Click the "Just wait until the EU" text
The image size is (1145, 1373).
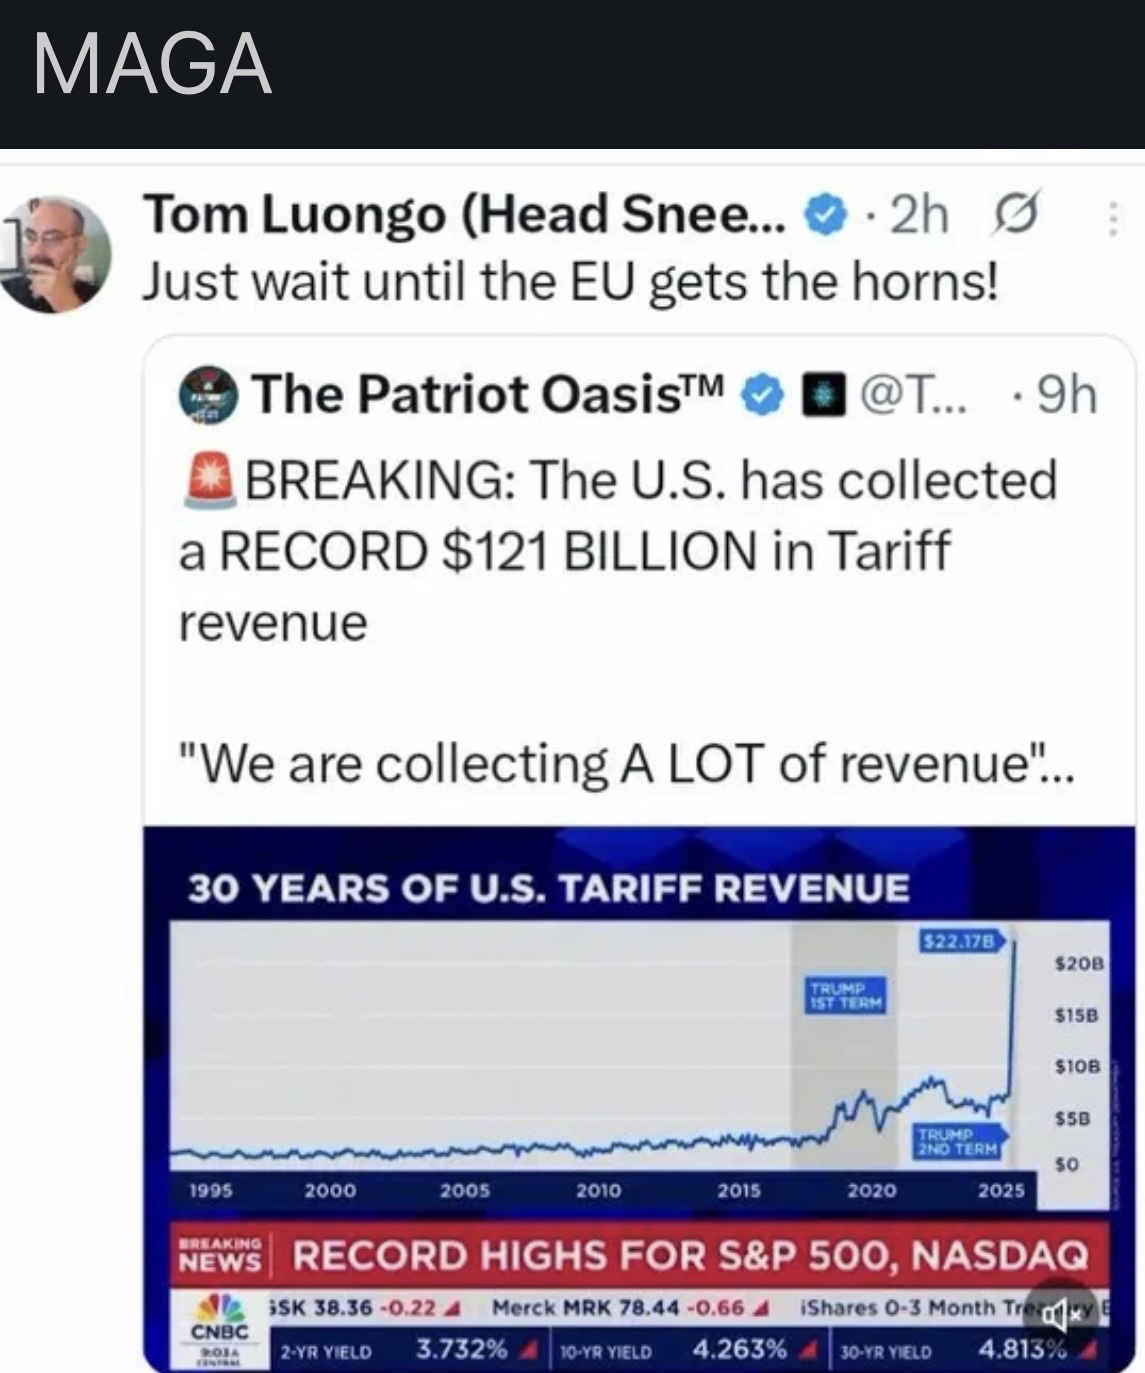point(570,281)
